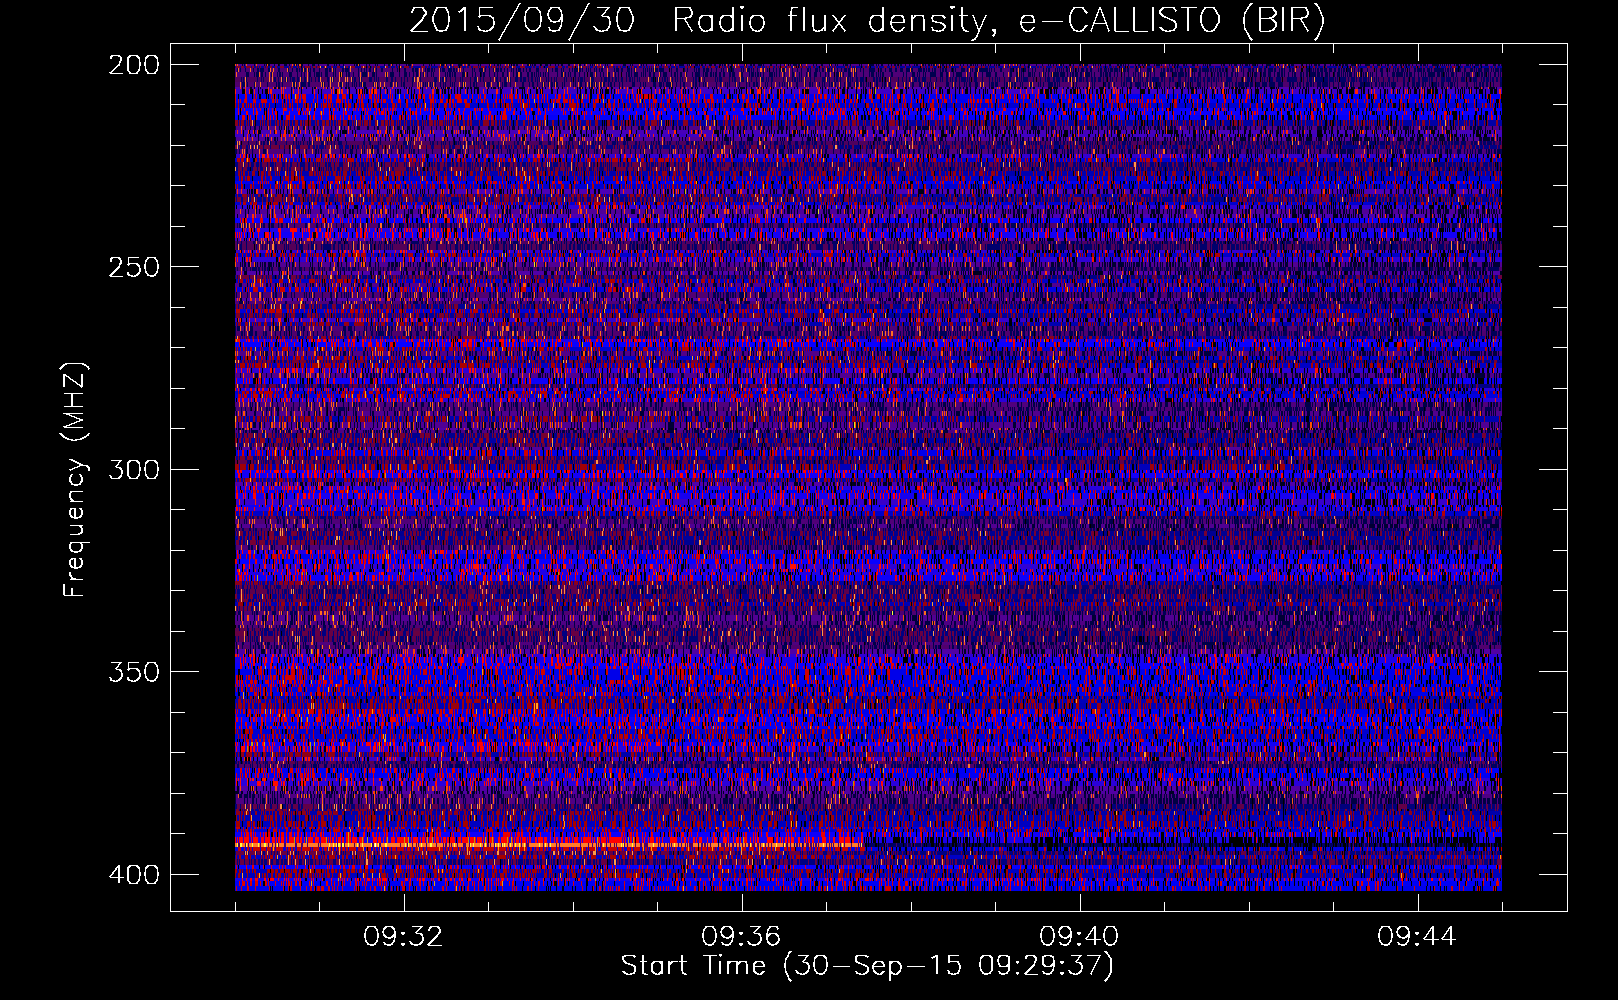The height and width of the screenshot is (1000, 1618).
Task: Click the plot title '2015/09/30 Radio flux density'
Action: 868,20
